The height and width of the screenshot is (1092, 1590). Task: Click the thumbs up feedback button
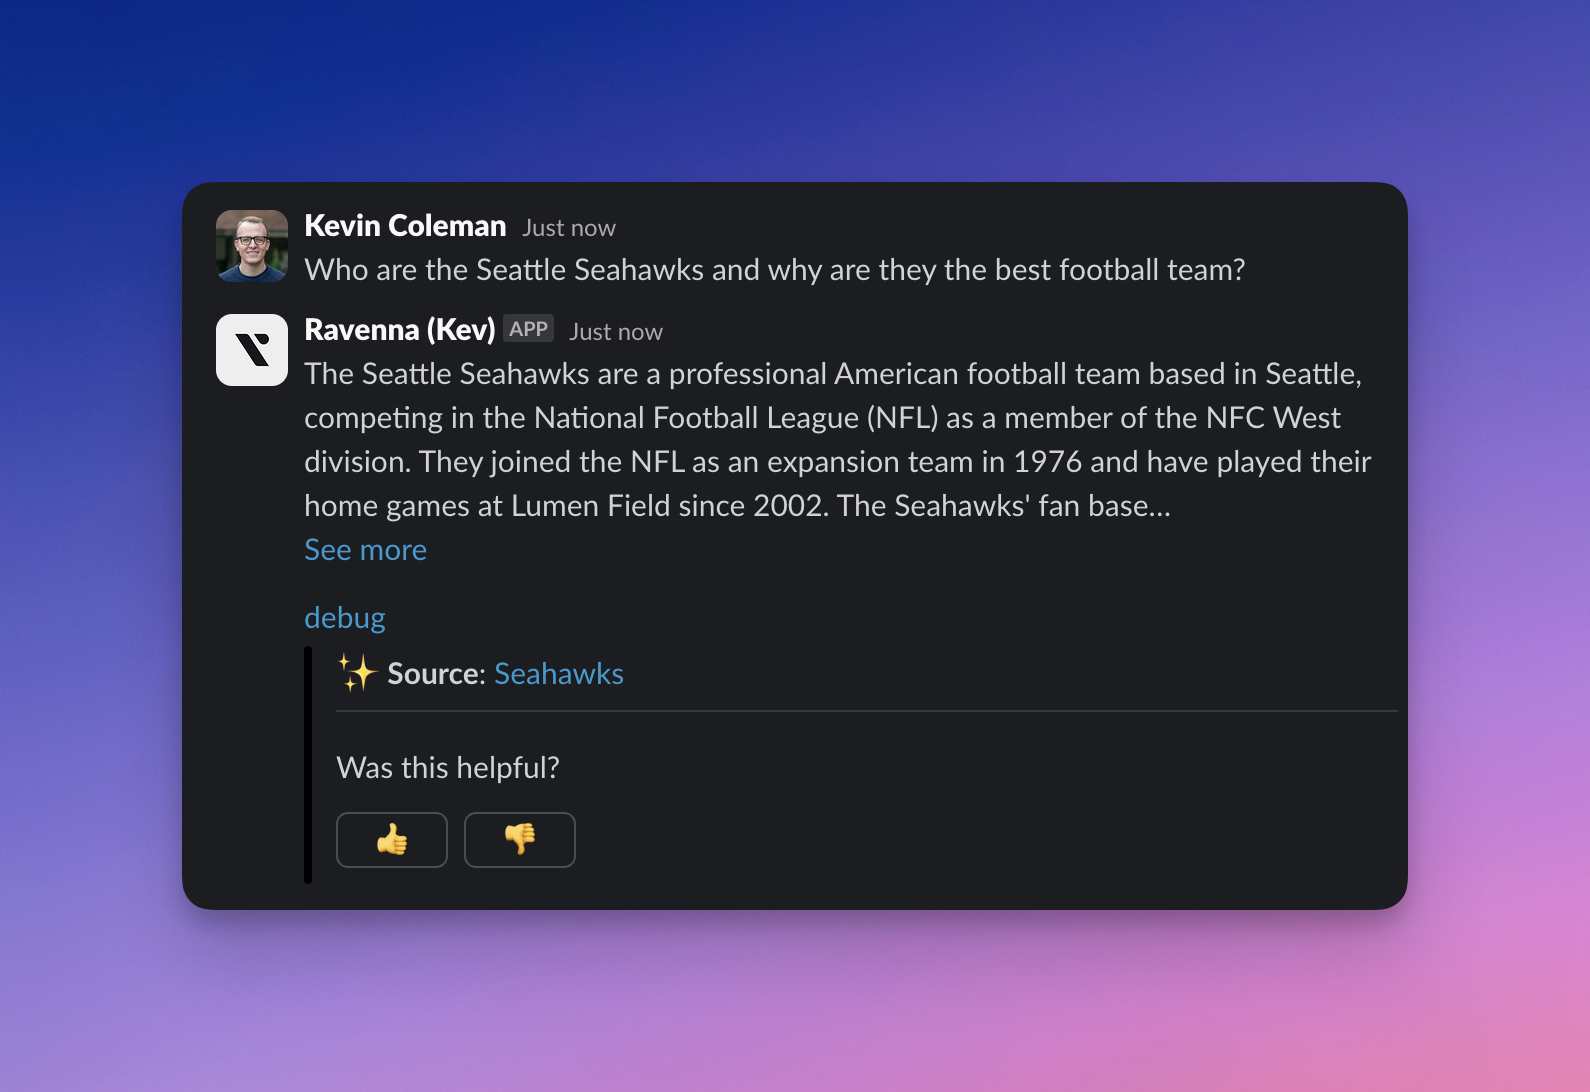click(392, 840)
